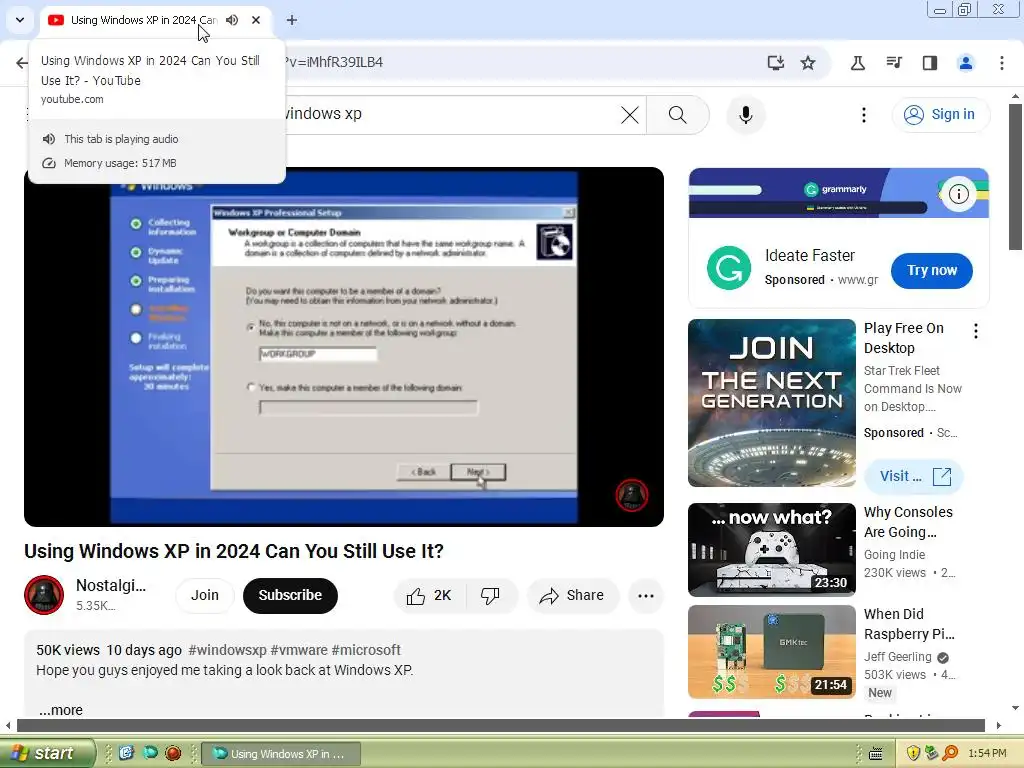1024x768 pixels.
Task: Open Chrome Labs flask icon
Action: click(858, 63)
